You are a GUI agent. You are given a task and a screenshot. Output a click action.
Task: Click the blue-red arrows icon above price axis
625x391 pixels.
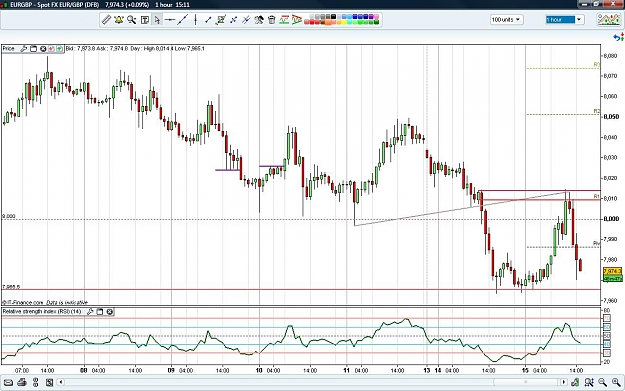click(619, 37)
